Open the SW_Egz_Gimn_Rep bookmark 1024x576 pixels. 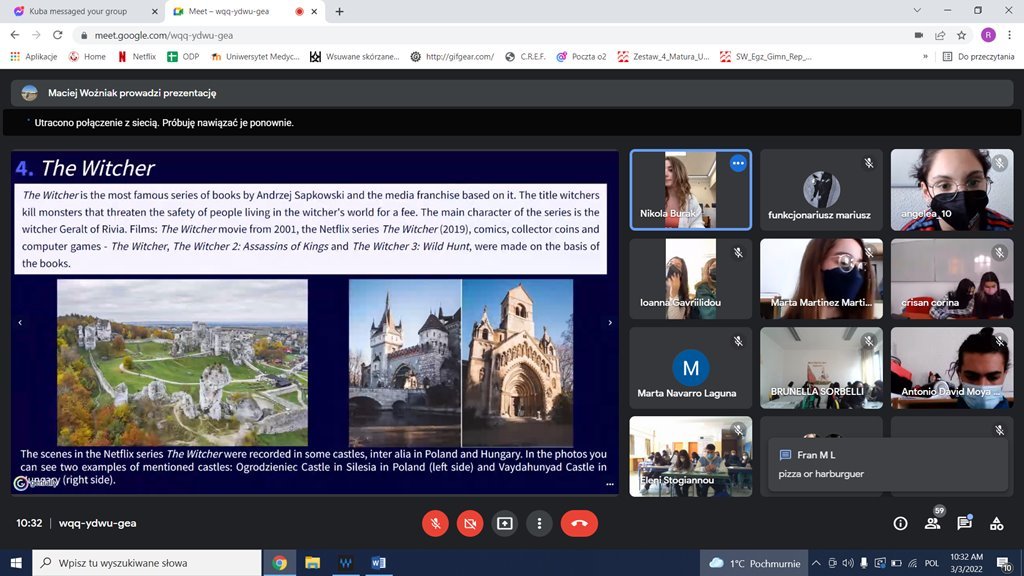tap(766, 57)
